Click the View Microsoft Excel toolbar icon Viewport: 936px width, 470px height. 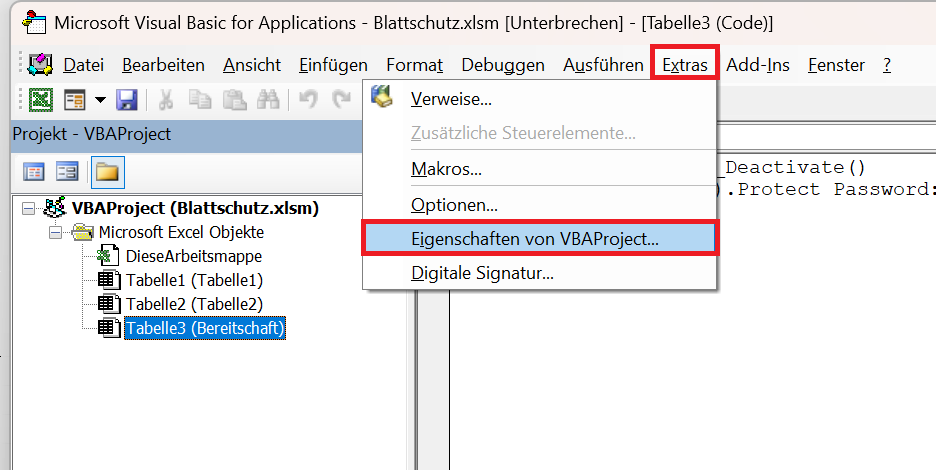click(x=41, y=100)
